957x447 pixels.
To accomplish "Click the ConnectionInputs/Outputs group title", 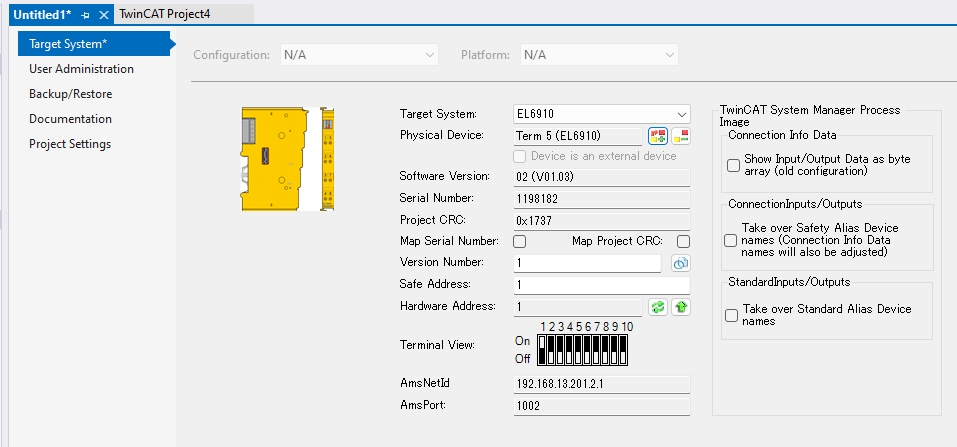I will [x=795, y=204].
